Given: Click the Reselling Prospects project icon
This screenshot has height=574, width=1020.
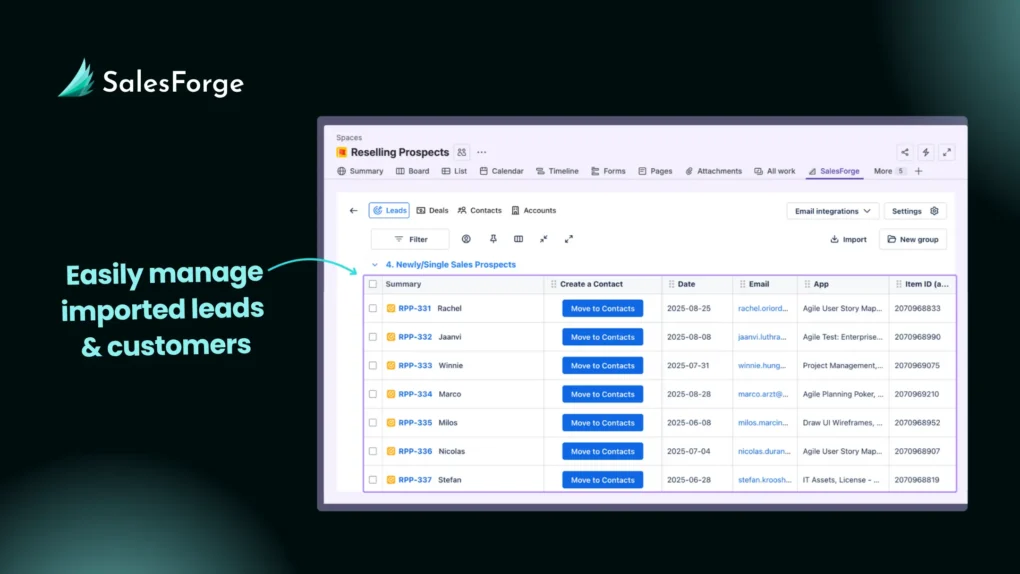Looking at the screenshot, I should (x=342, y=152).
